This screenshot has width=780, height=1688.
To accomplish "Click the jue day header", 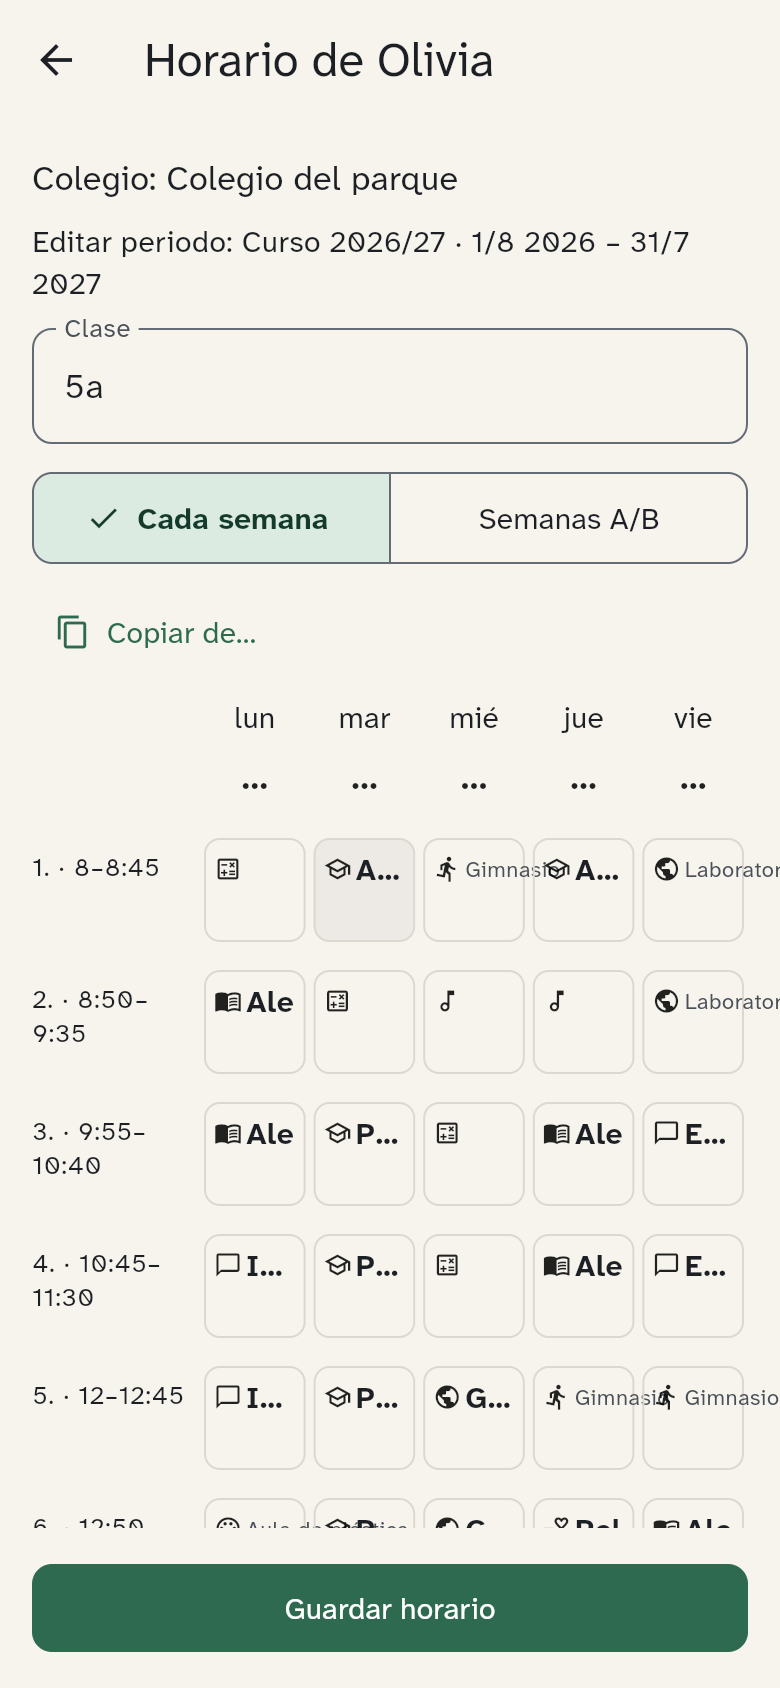I will point(583,718).
